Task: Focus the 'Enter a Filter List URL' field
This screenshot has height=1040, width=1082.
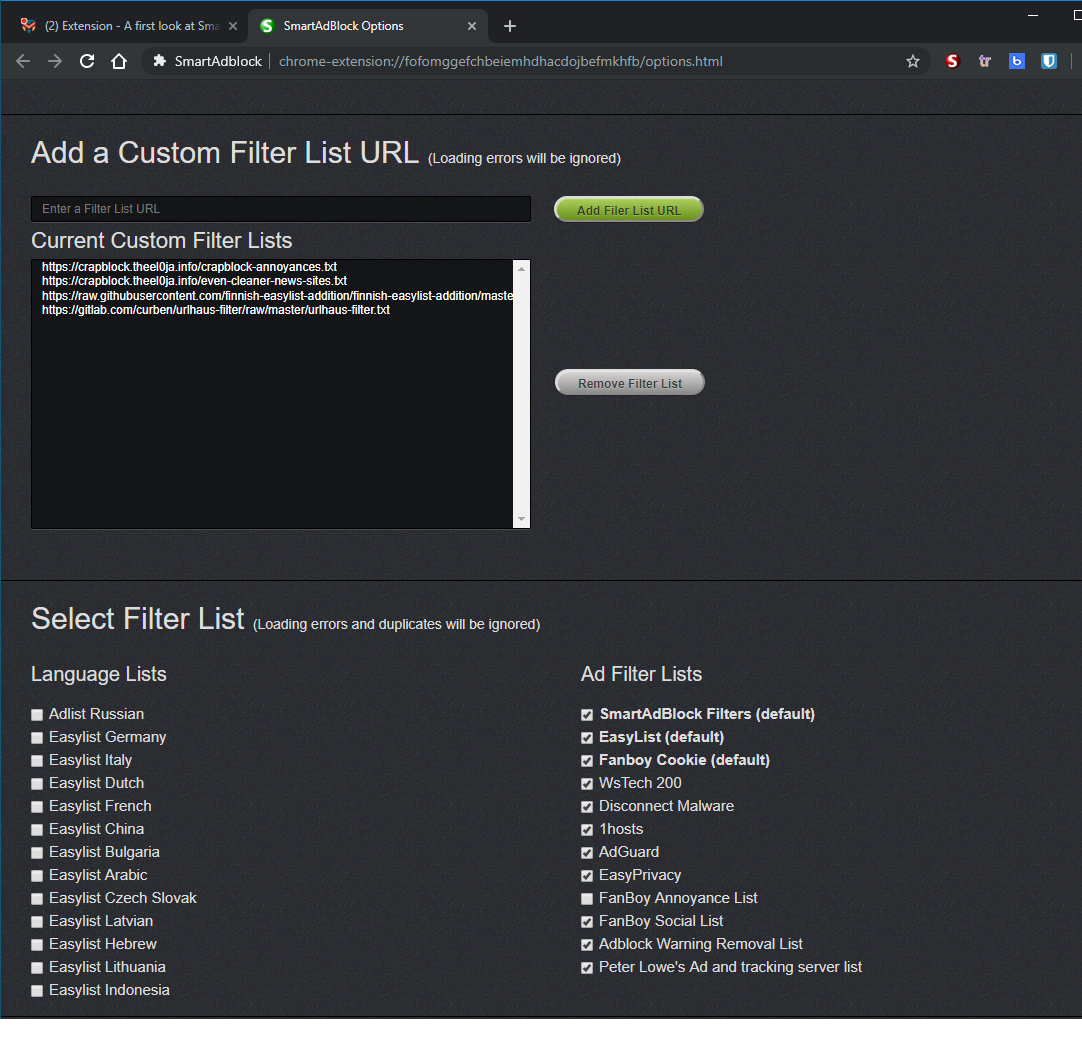Action: coord(281,209)
